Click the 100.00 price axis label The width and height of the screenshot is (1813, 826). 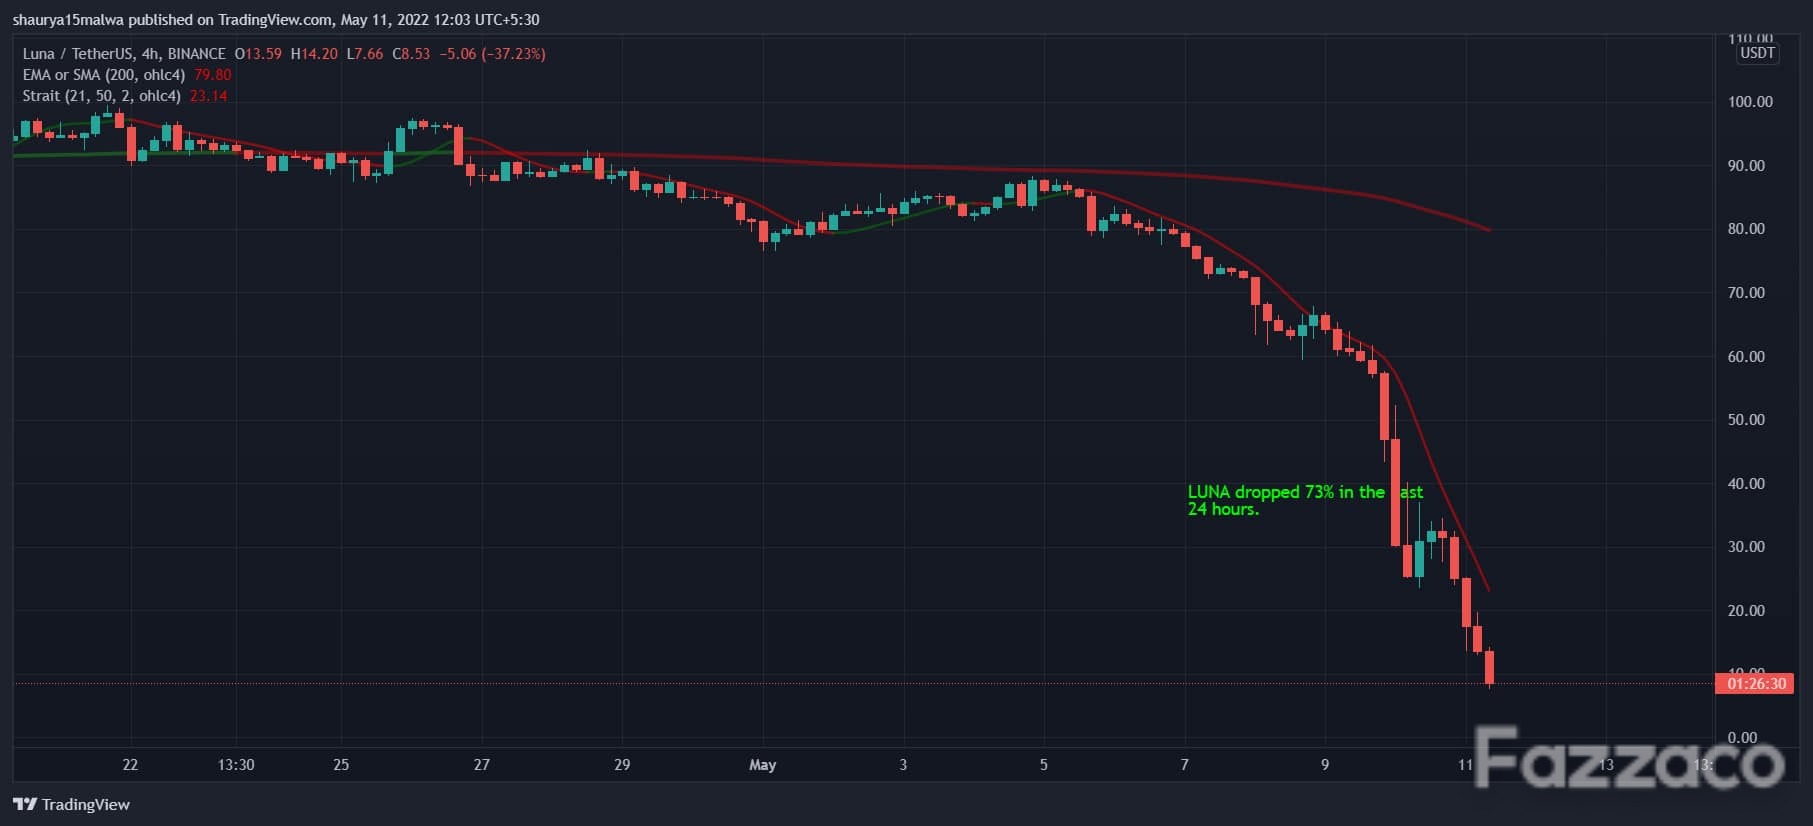[x=1750, y=102]
